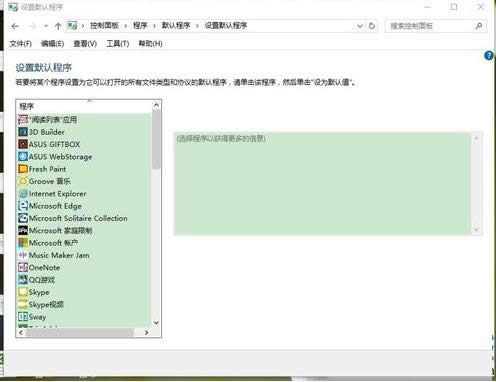Select the Internet Explorer text row

pos(58,194)
